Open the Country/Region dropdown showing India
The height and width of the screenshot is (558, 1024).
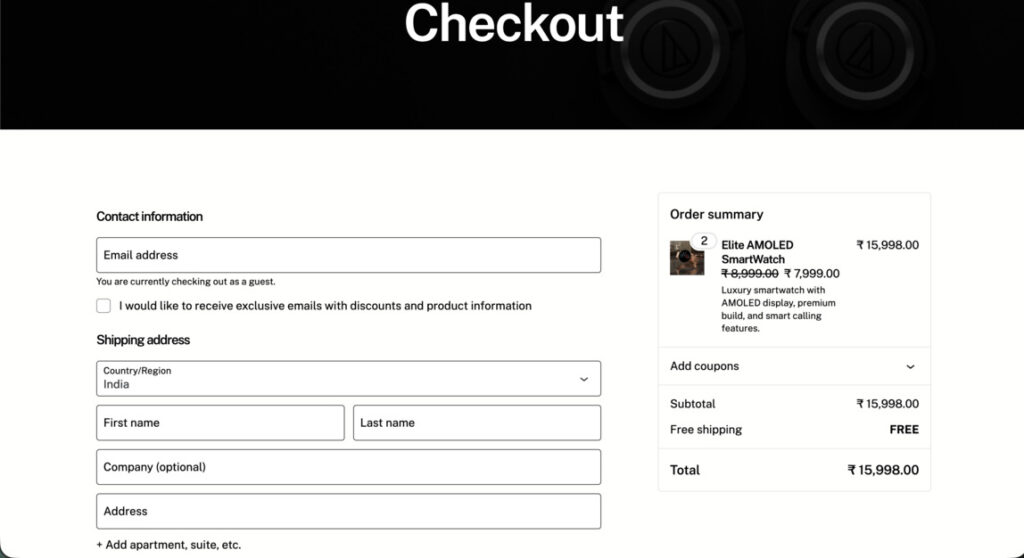(348, 378)
